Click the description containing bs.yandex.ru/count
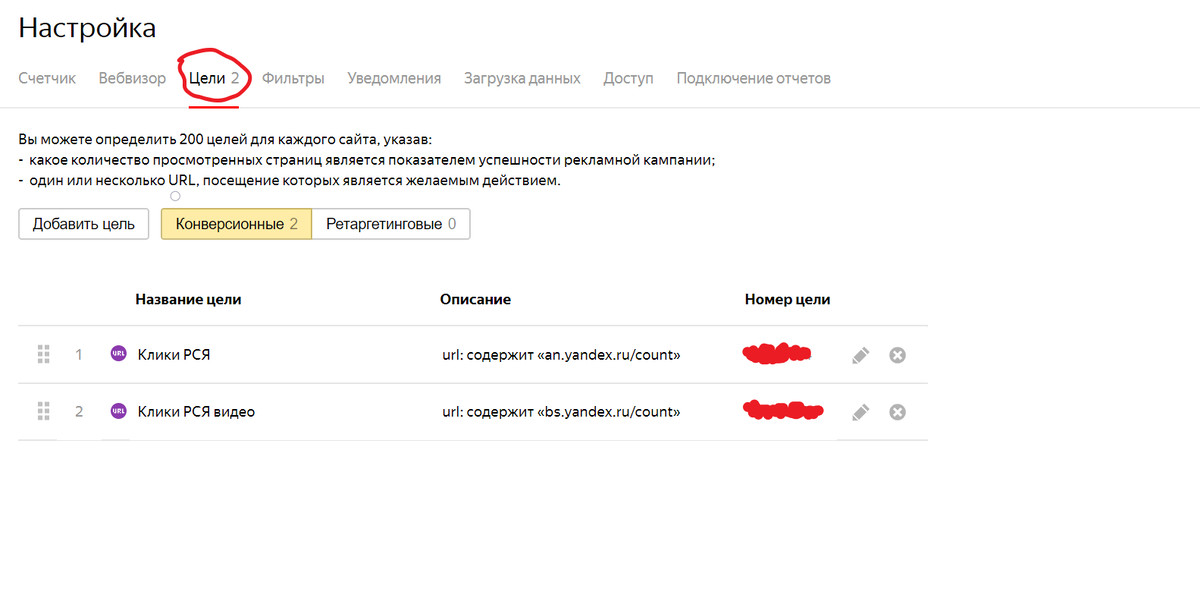 point(561,412)
